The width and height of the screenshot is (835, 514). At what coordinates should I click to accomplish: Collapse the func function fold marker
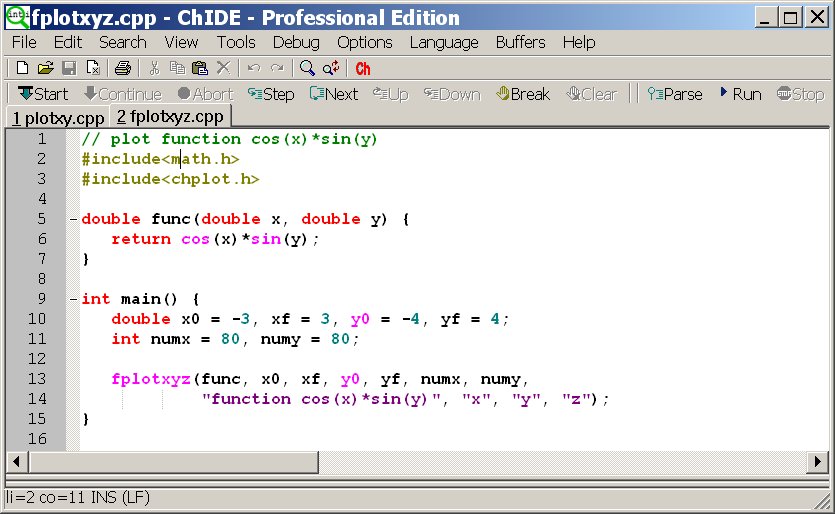click(73, 219)
